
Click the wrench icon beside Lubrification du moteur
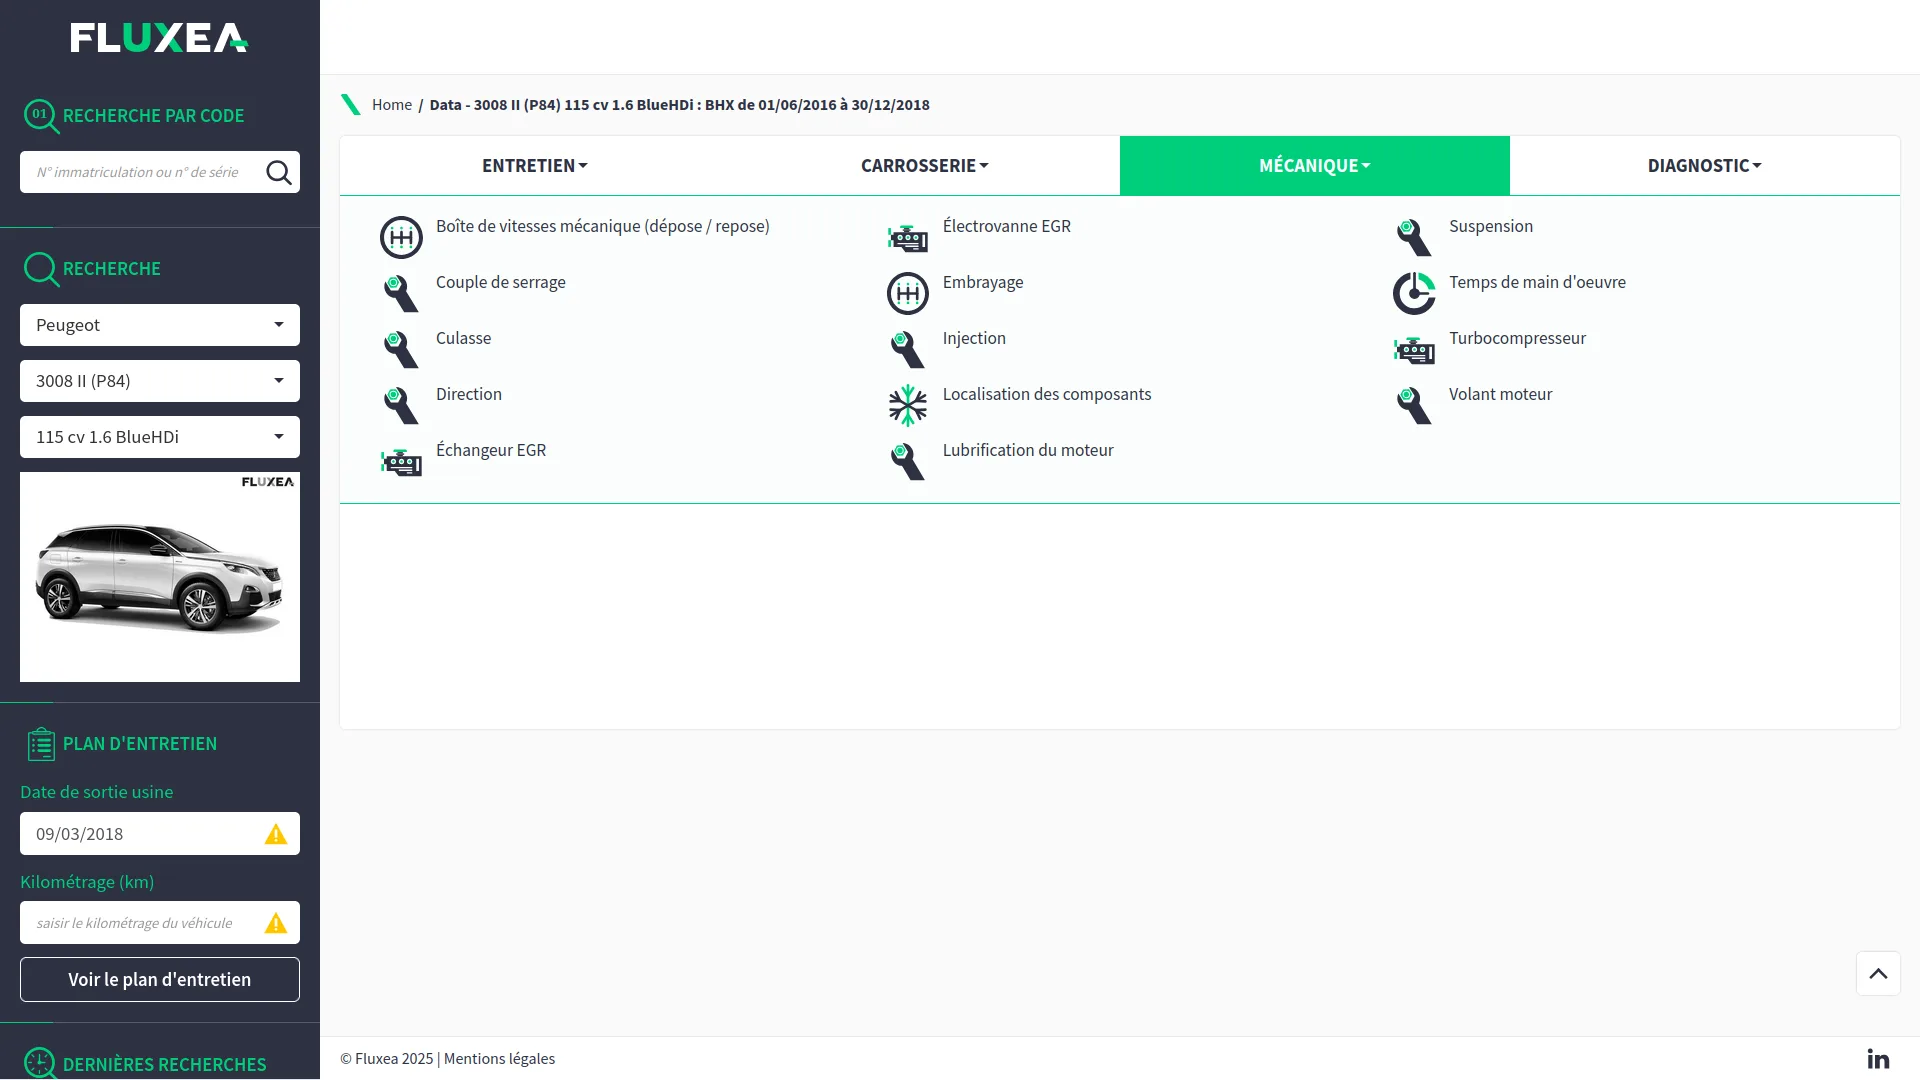coord(908,462)
